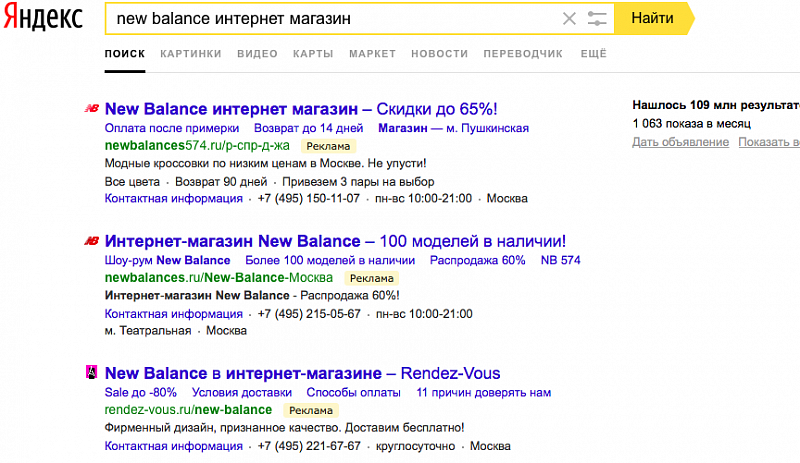Click 'Модные кроссовки по низким ценам' description

tap(265, 164)
